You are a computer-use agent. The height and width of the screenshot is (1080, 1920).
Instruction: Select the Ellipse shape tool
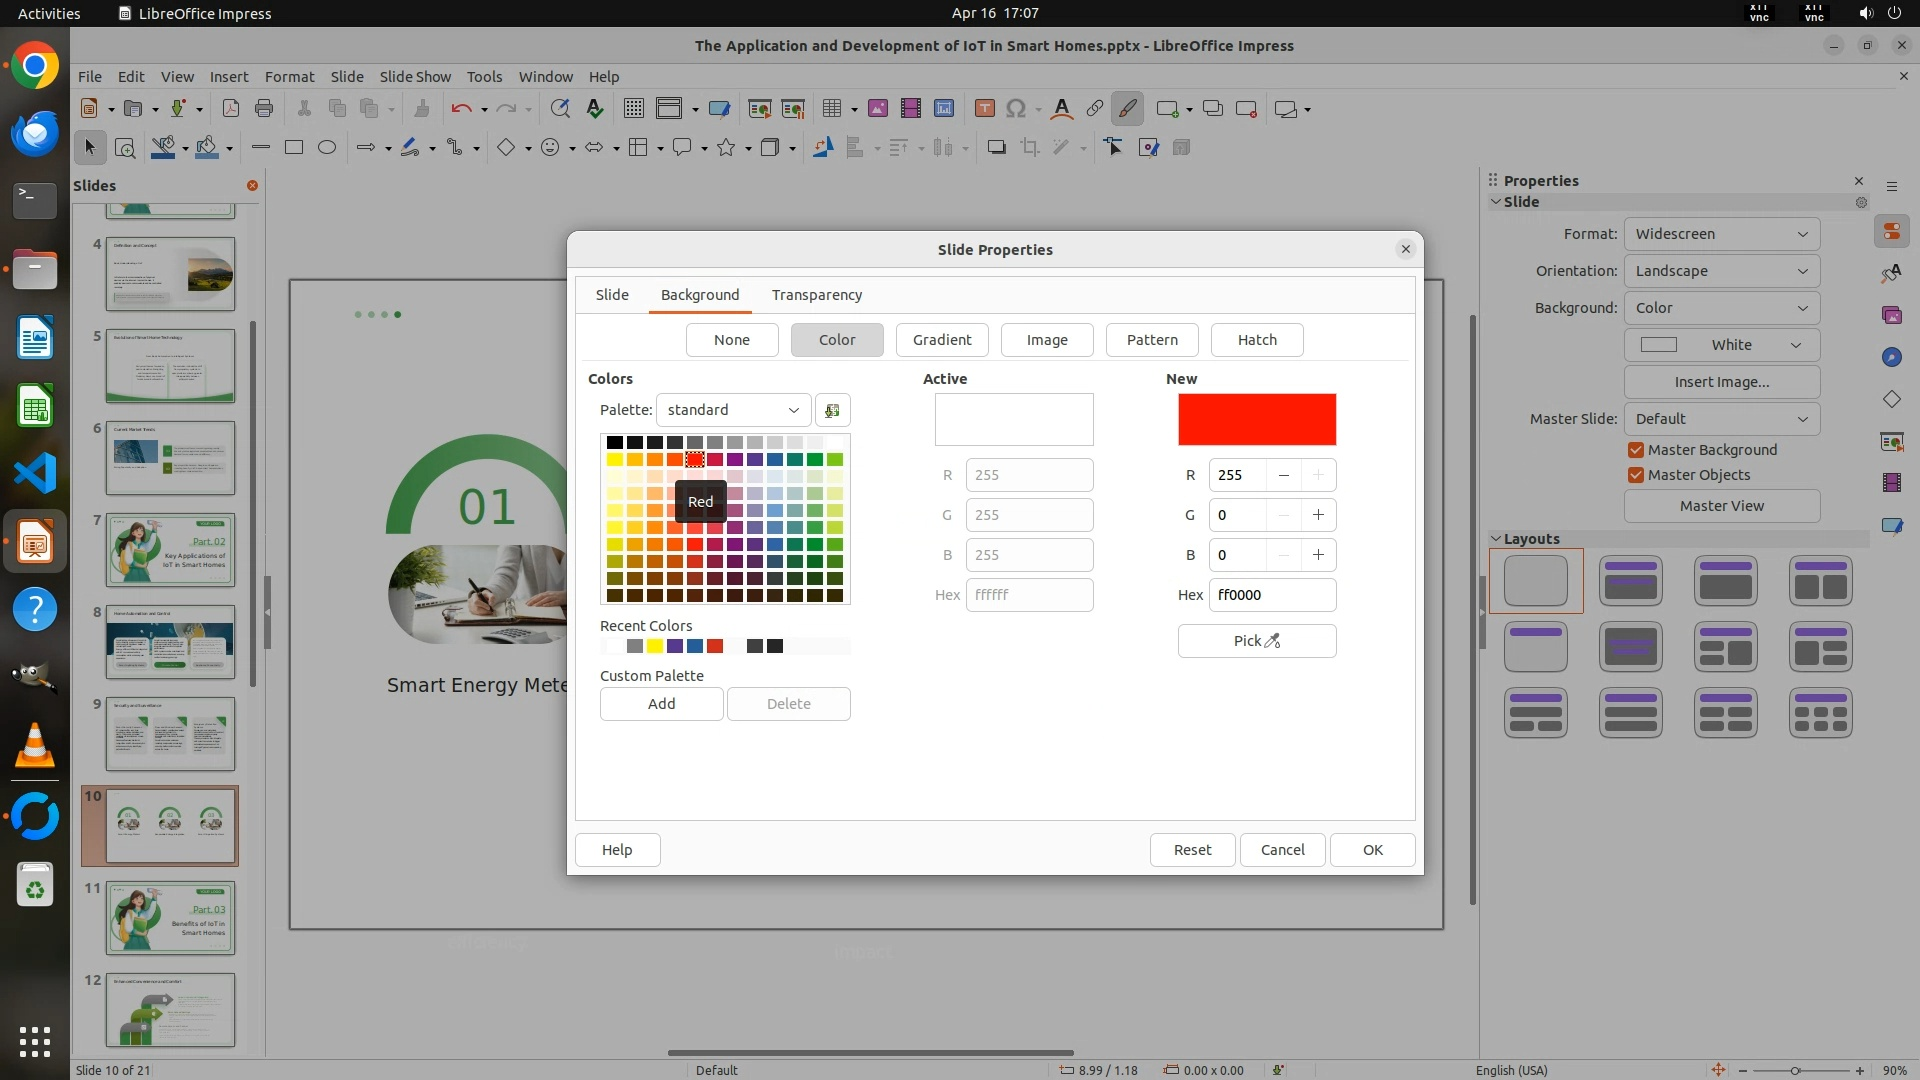click(x=326, y=147)
